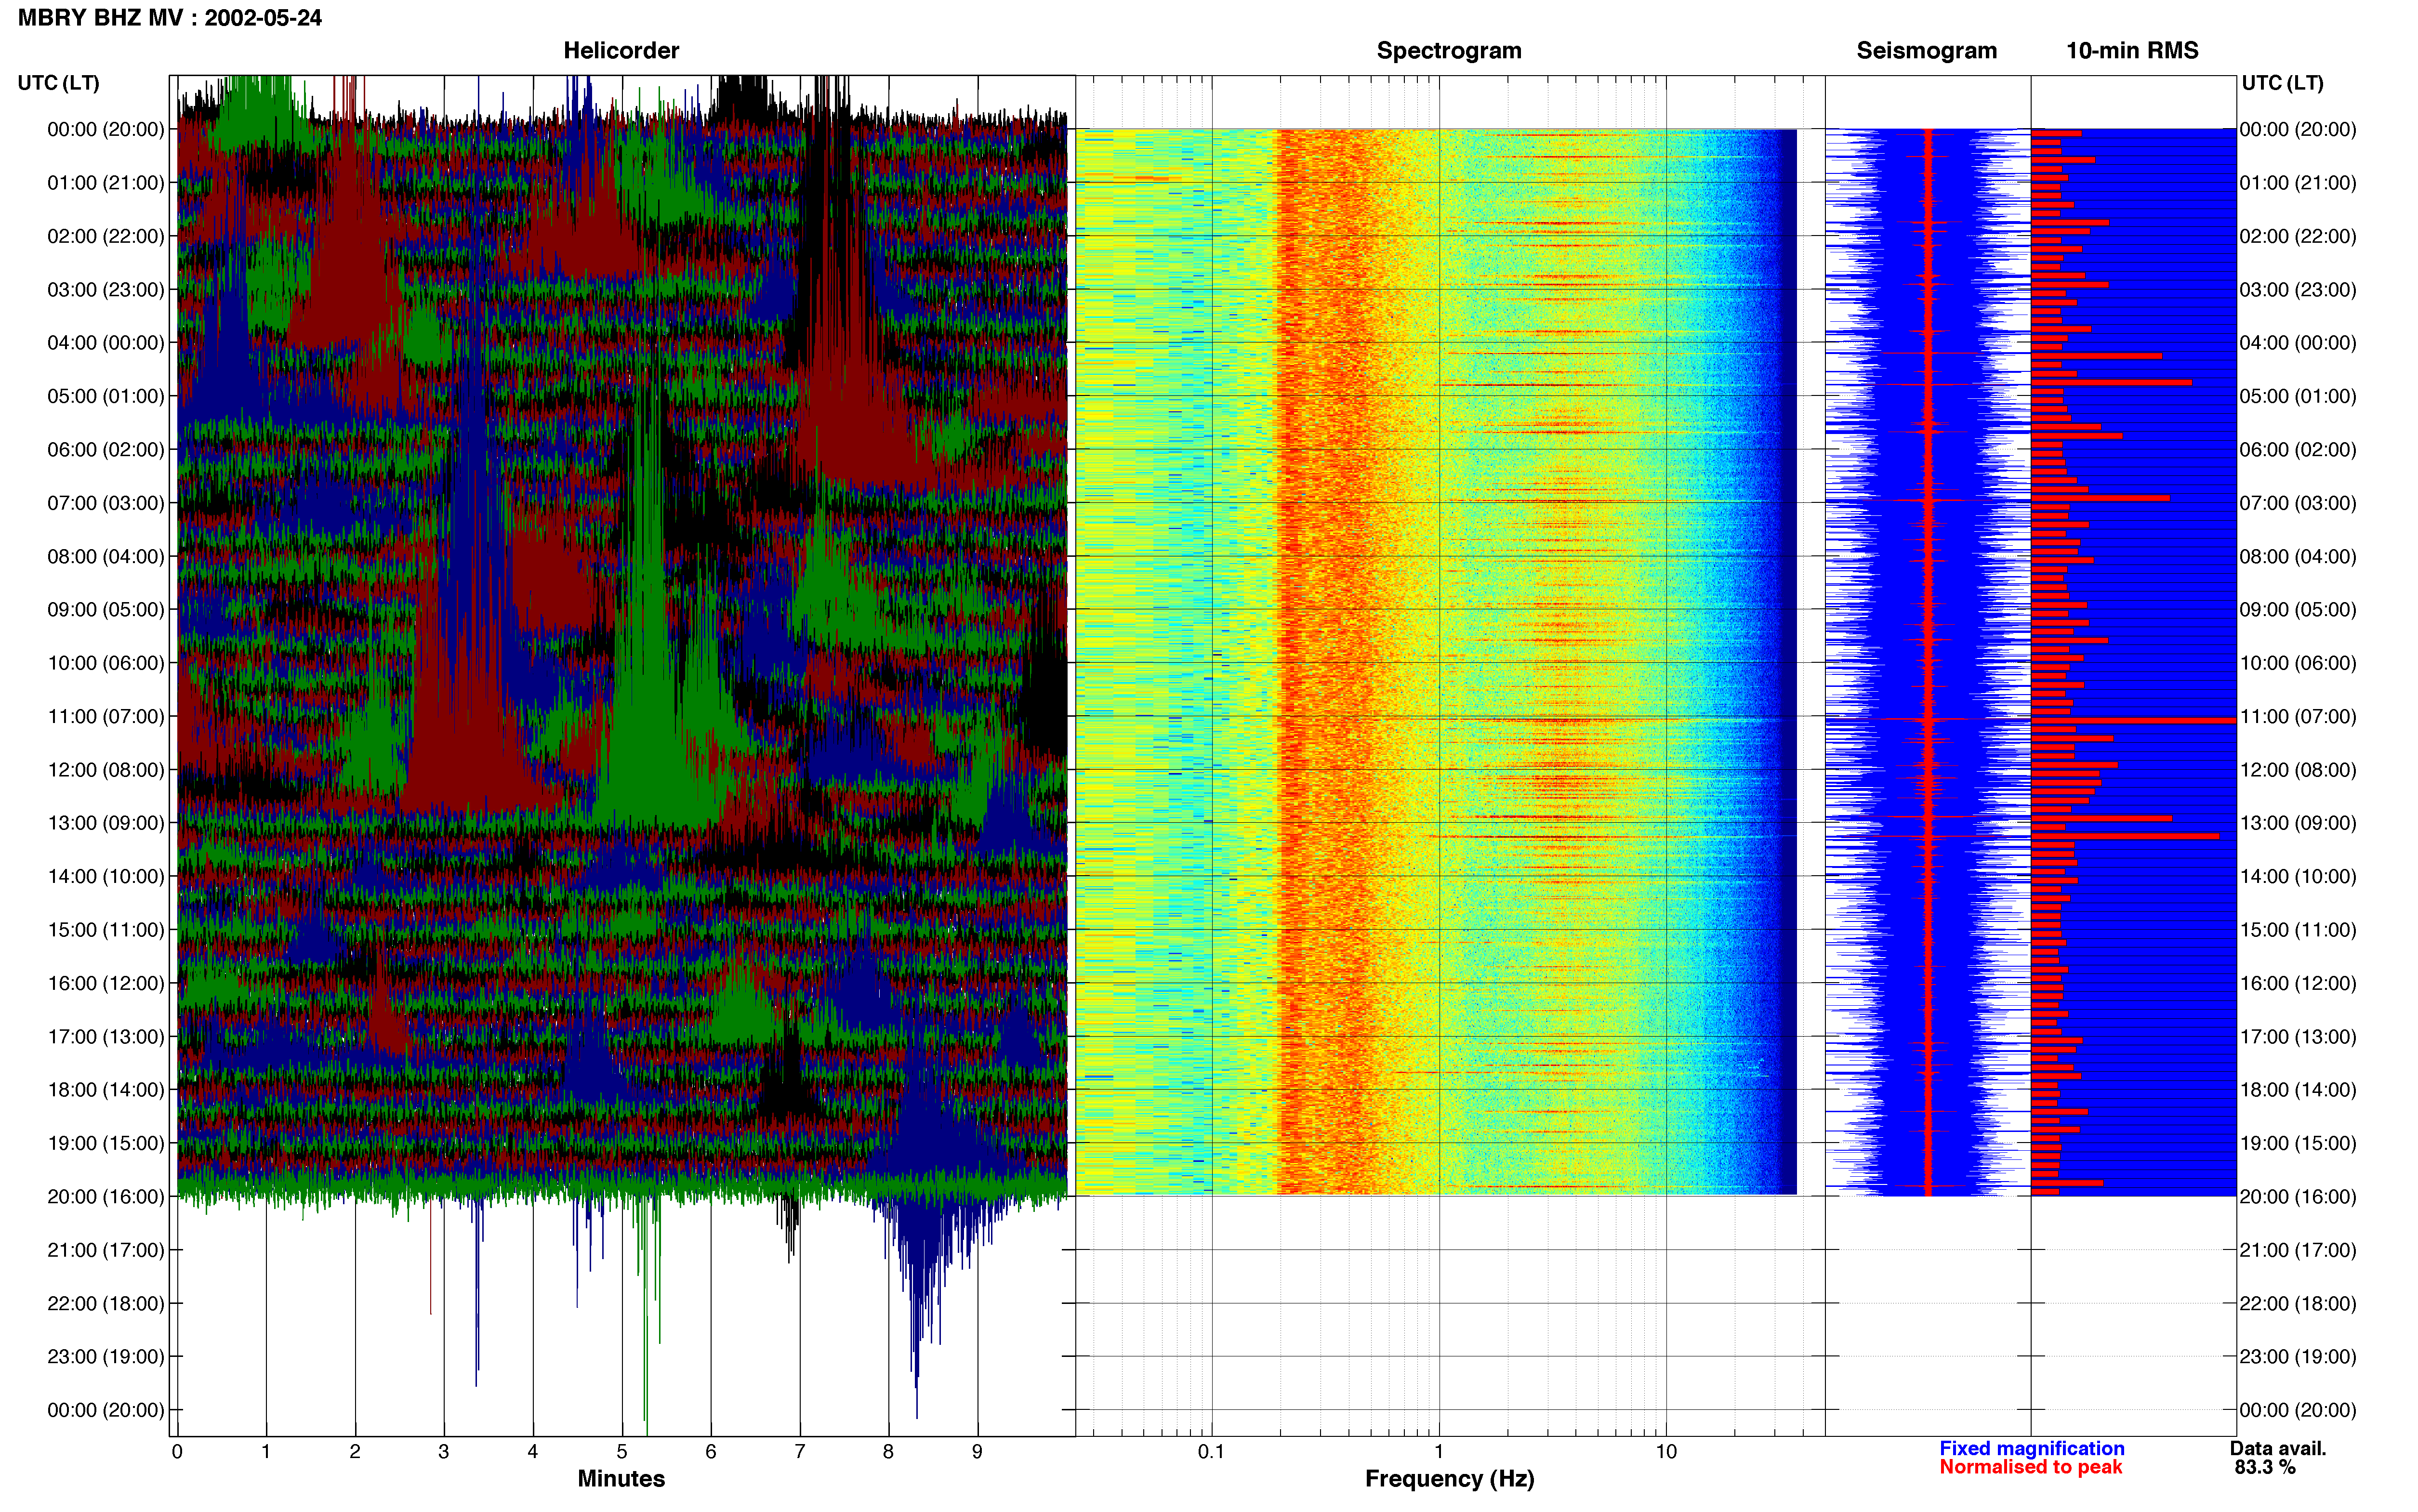Click minutes axis tick '4'
This screenshot has height=1512, width=2418.
(x=533, y=1452)
